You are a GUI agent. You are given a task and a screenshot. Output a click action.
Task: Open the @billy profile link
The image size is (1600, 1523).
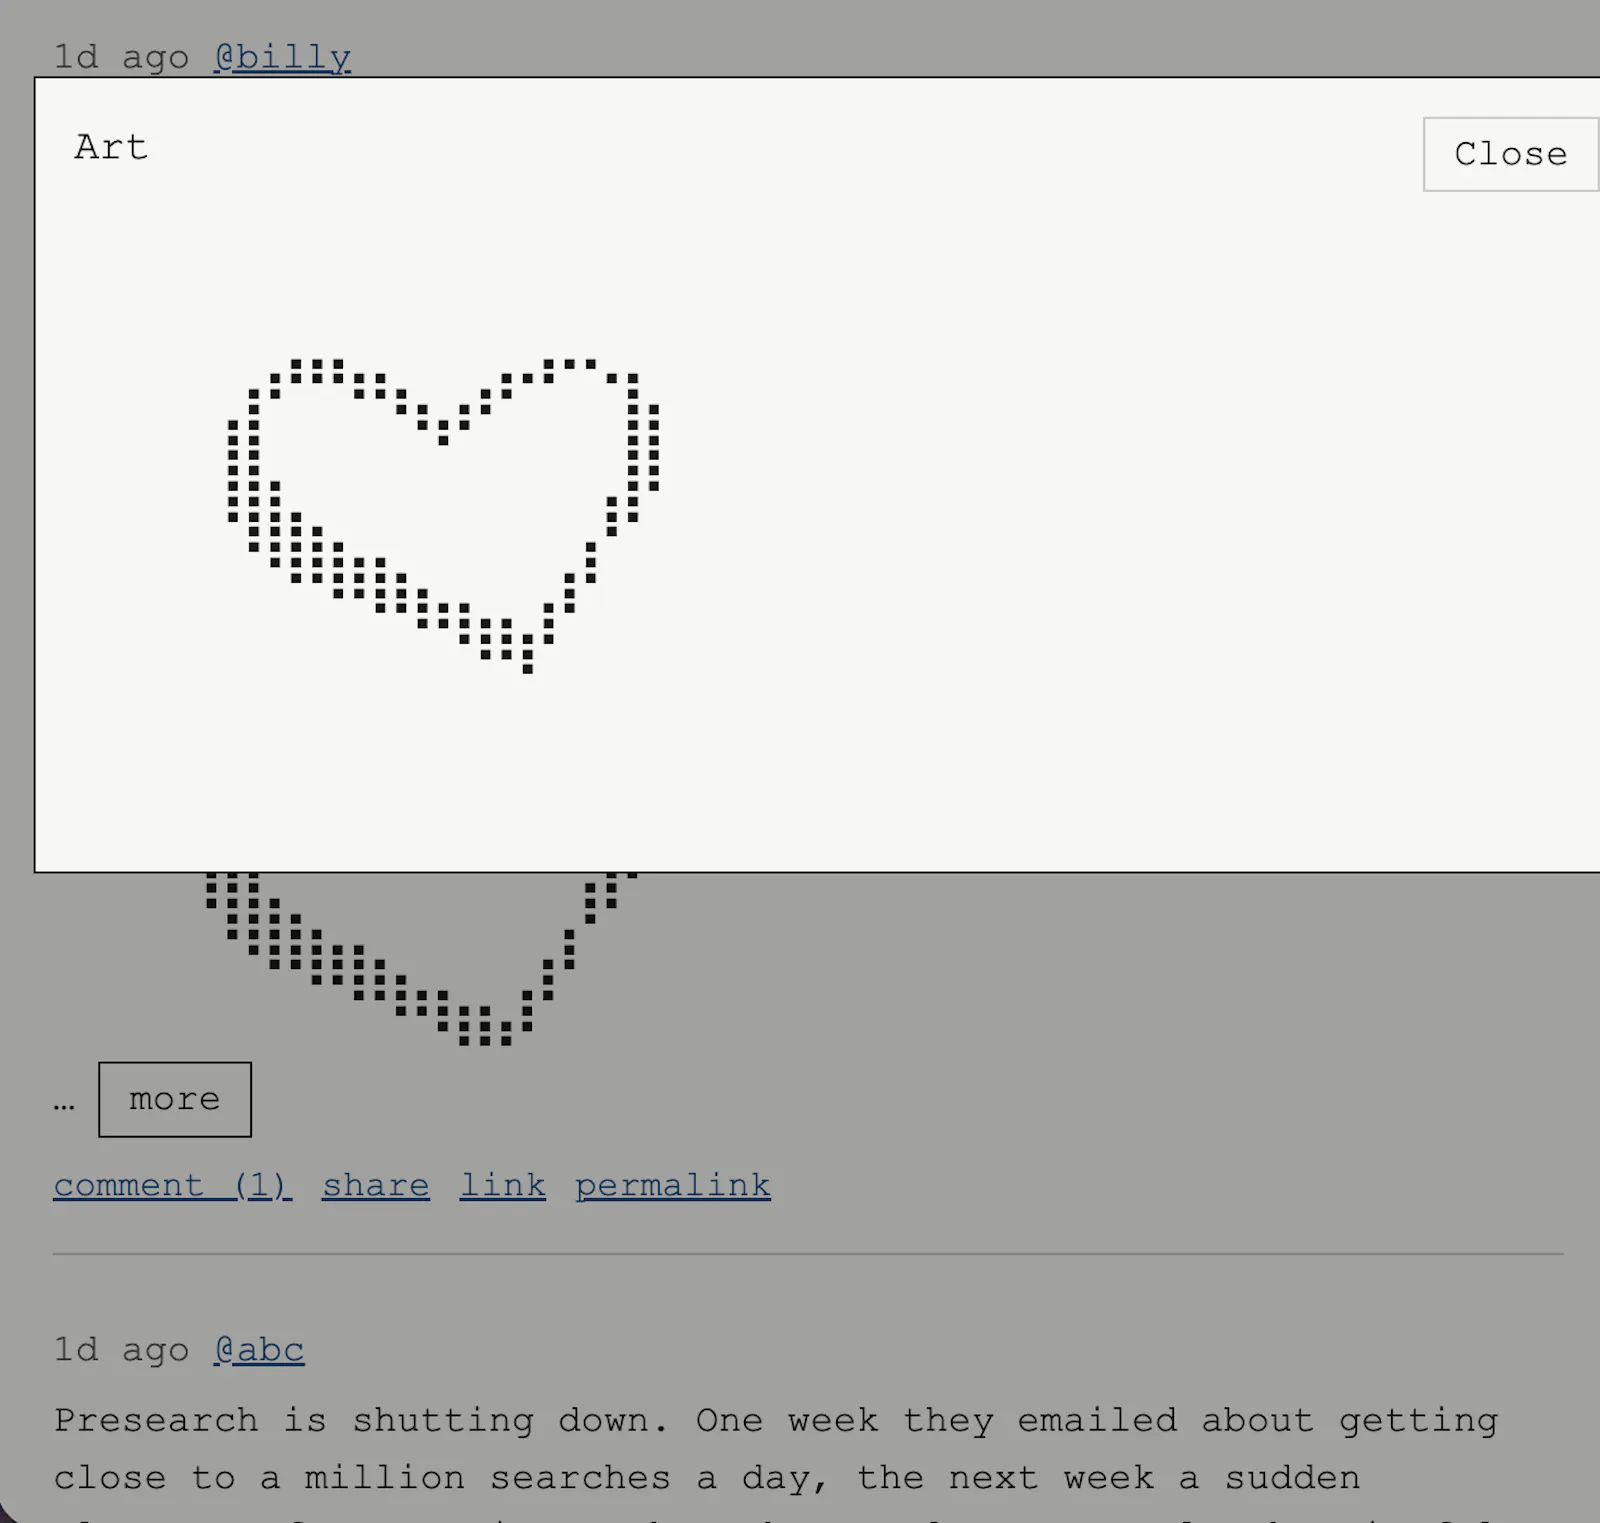coord(282,57)
